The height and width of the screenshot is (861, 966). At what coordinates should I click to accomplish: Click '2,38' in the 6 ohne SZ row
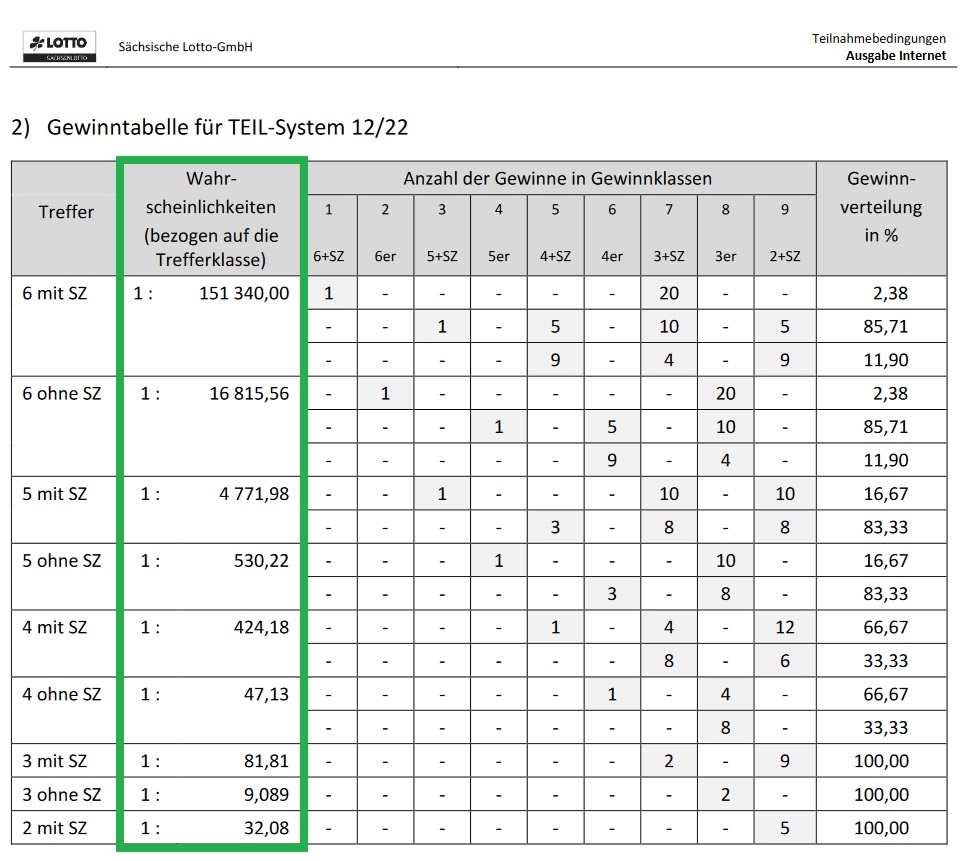click(890, 394)
